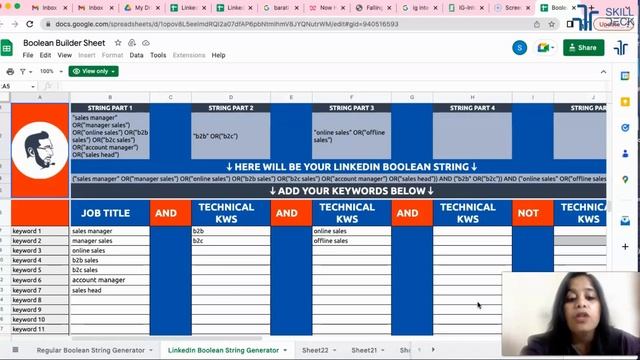
Task: Select the String Part 2 output cell
Action: [231, 136]
